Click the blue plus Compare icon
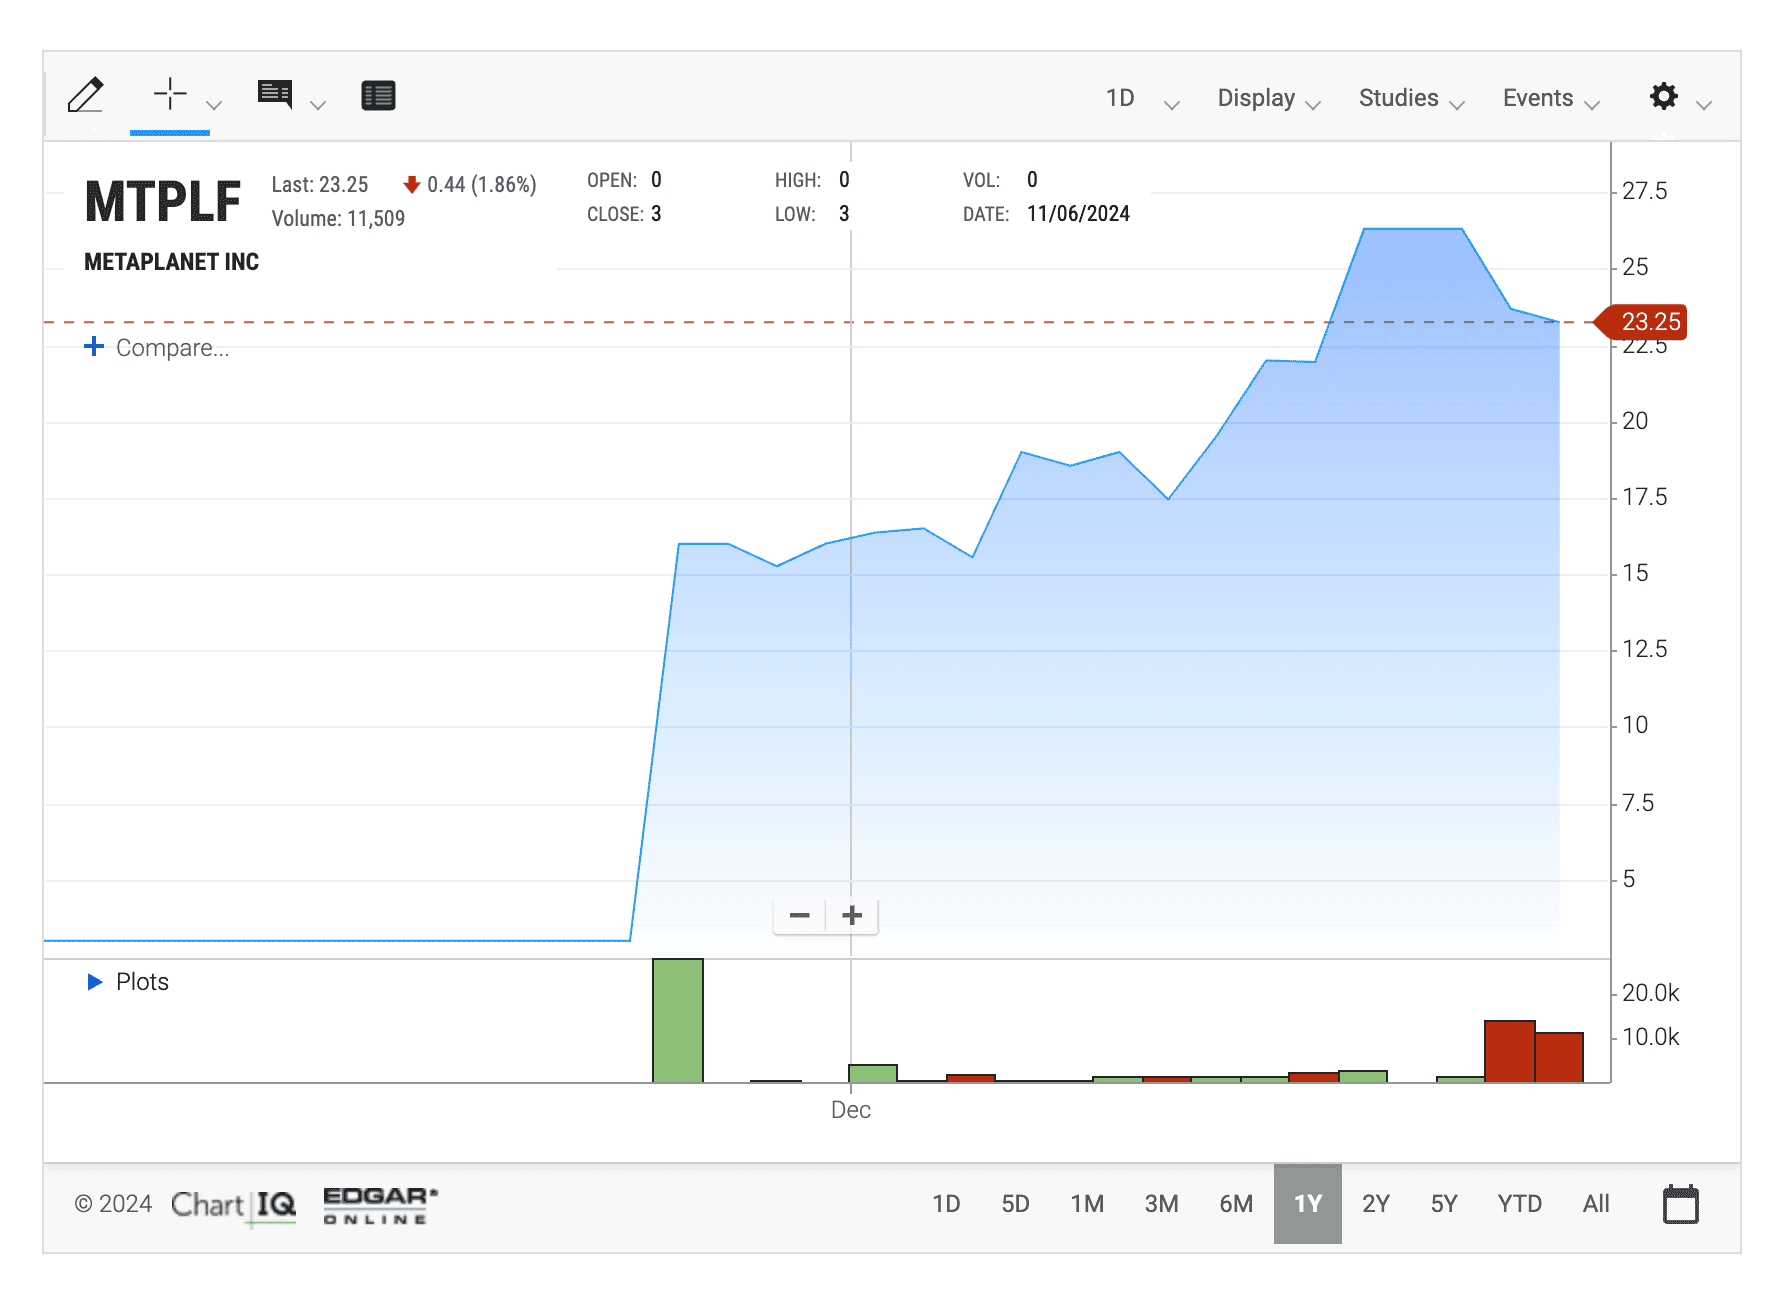This screenshot has width=1788, height=1300. click(x=94, y=346)
